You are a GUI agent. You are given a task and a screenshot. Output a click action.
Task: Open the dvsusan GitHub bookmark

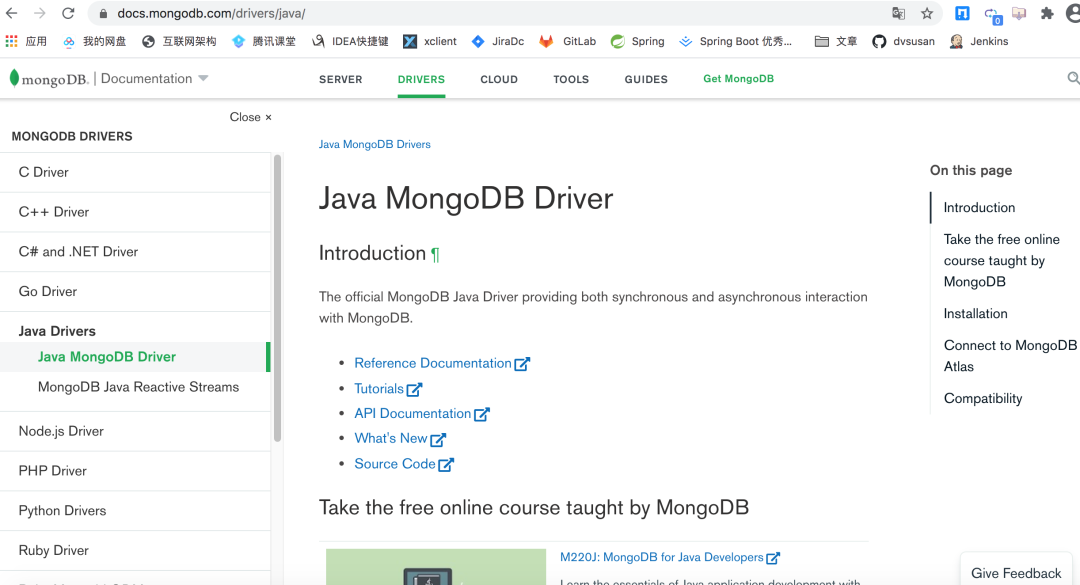903,41
